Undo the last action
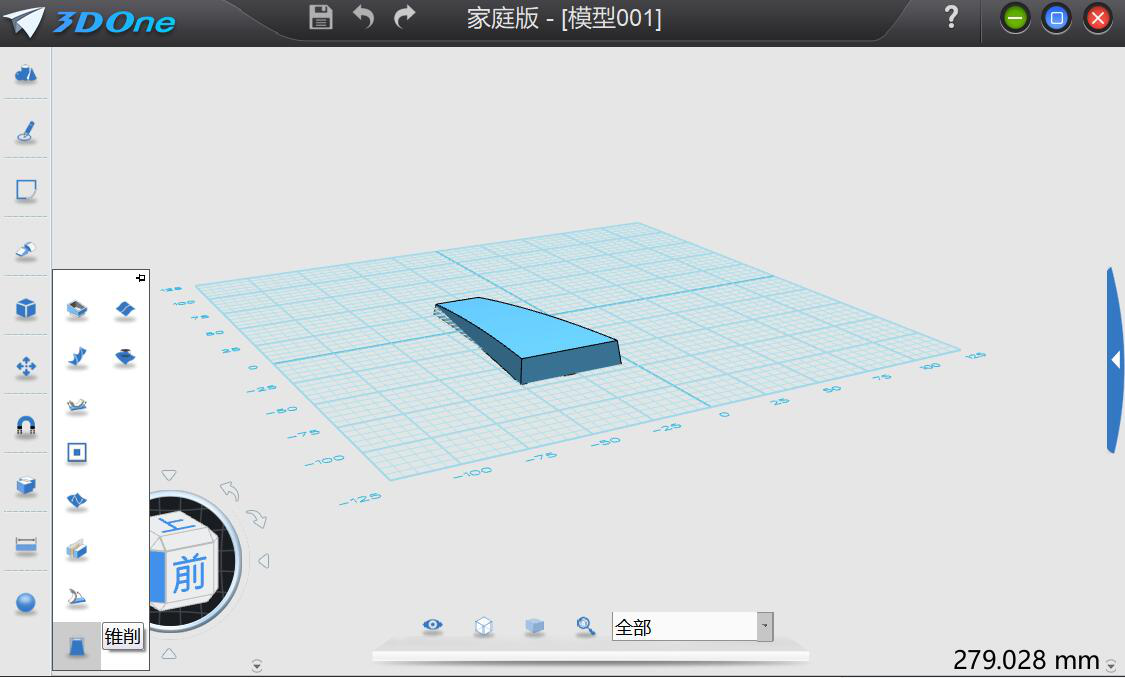The width and height of the screenshot is (1125, 678). (x=364, y=17)
